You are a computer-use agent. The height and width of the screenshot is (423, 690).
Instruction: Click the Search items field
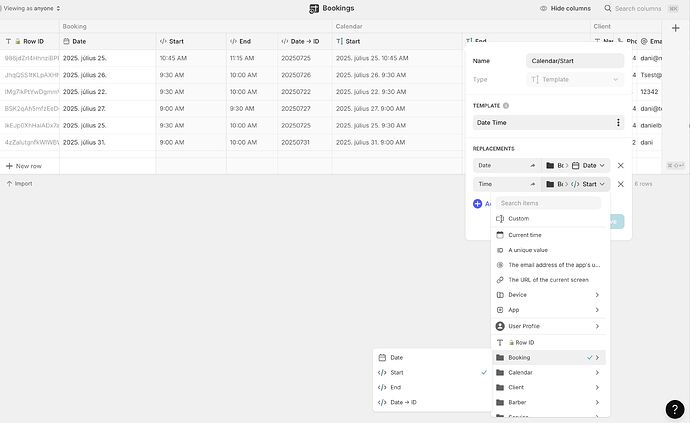(548, 203)
